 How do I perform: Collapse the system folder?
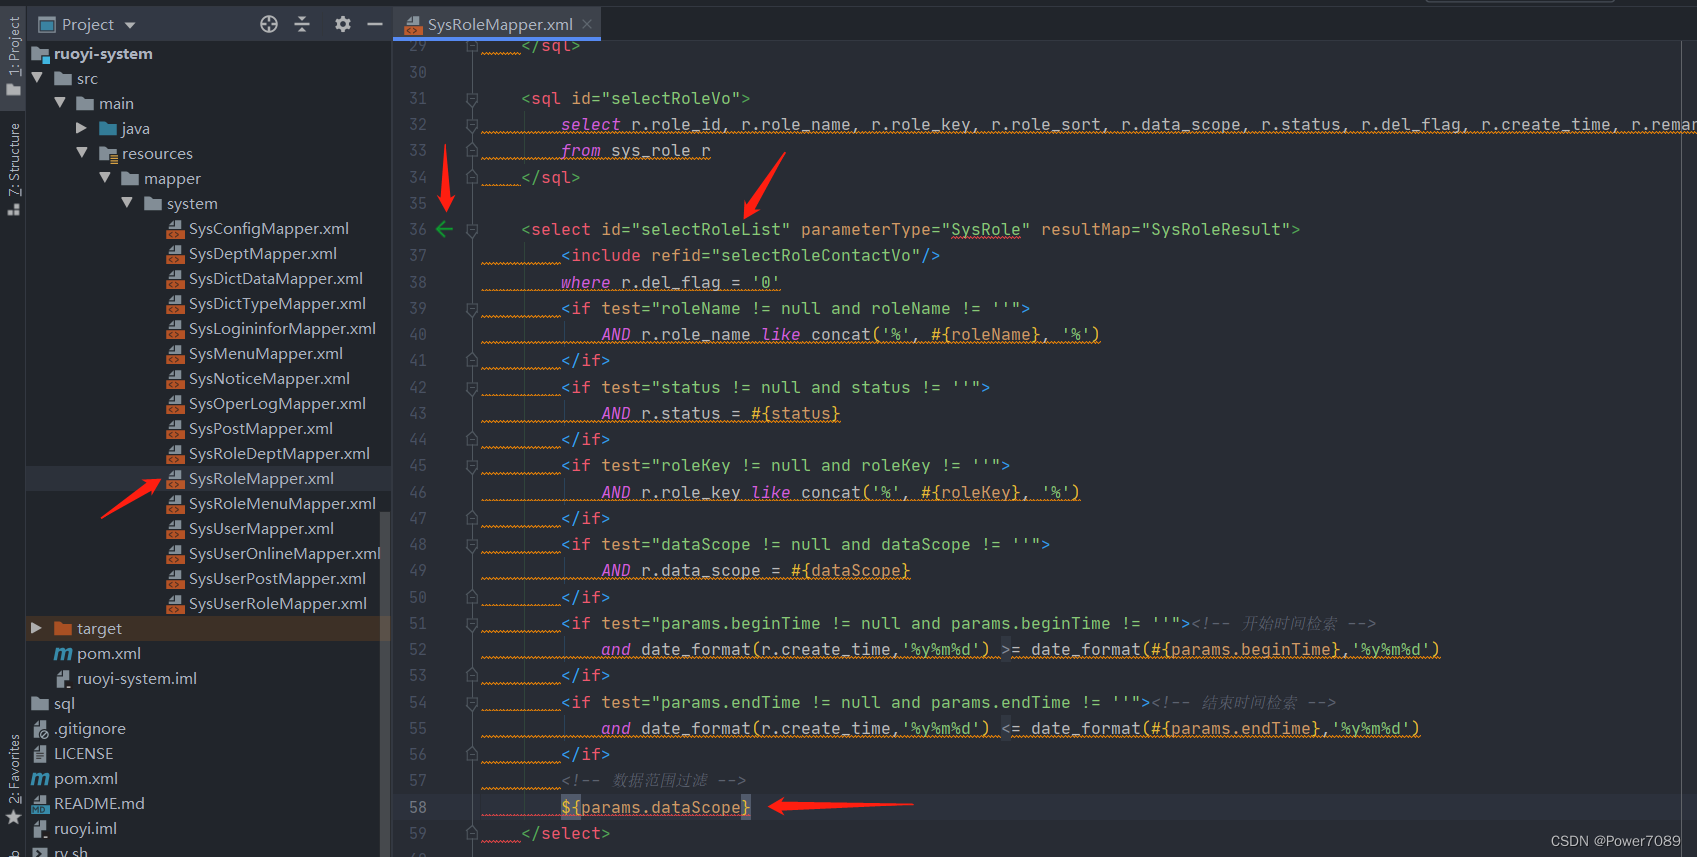pos(127,202)
